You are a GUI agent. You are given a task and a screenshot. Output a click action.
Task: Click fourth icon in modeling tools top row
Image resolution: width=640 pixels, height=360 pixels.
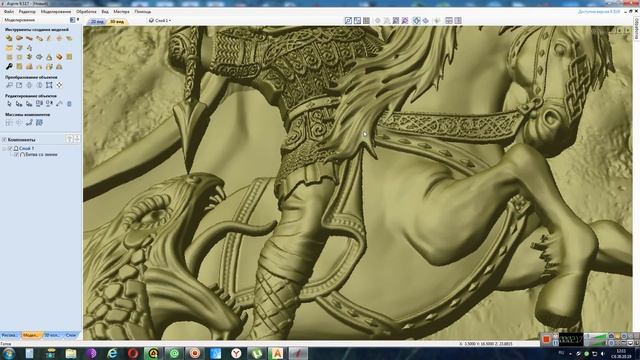pyautogui.click(x=39, y=38)
